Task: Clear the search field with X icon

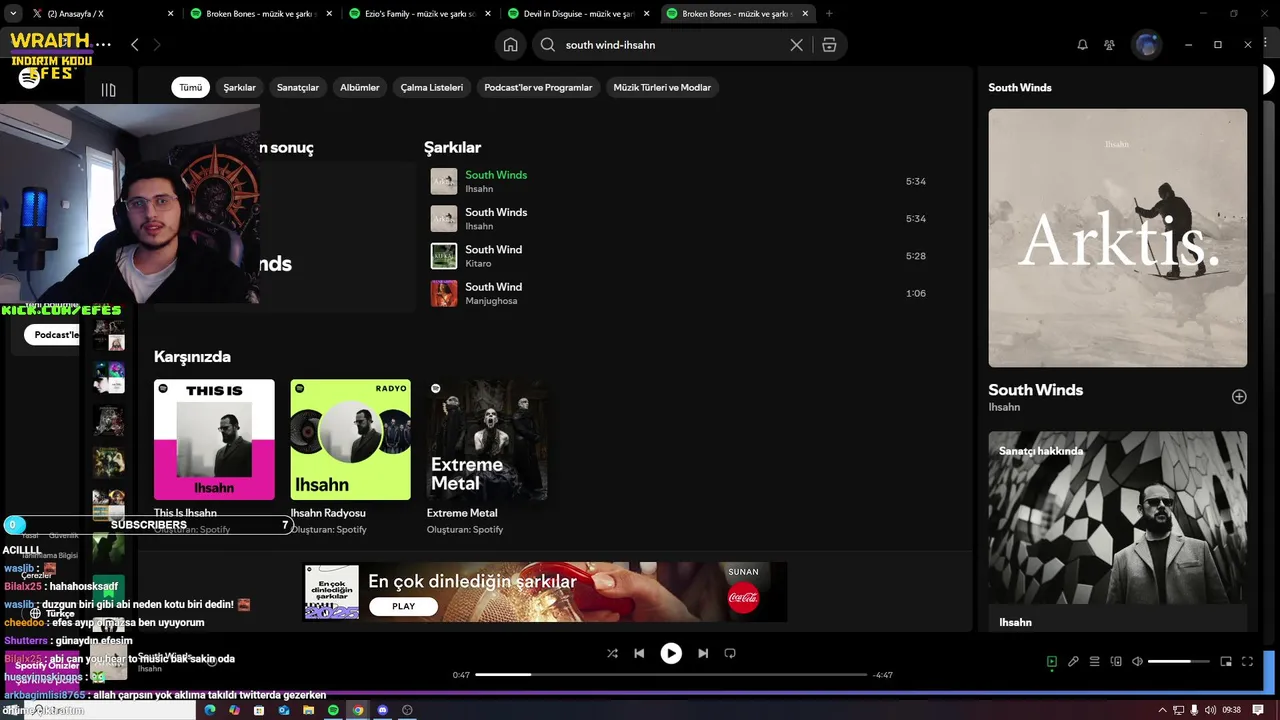Action: point(796,45)
